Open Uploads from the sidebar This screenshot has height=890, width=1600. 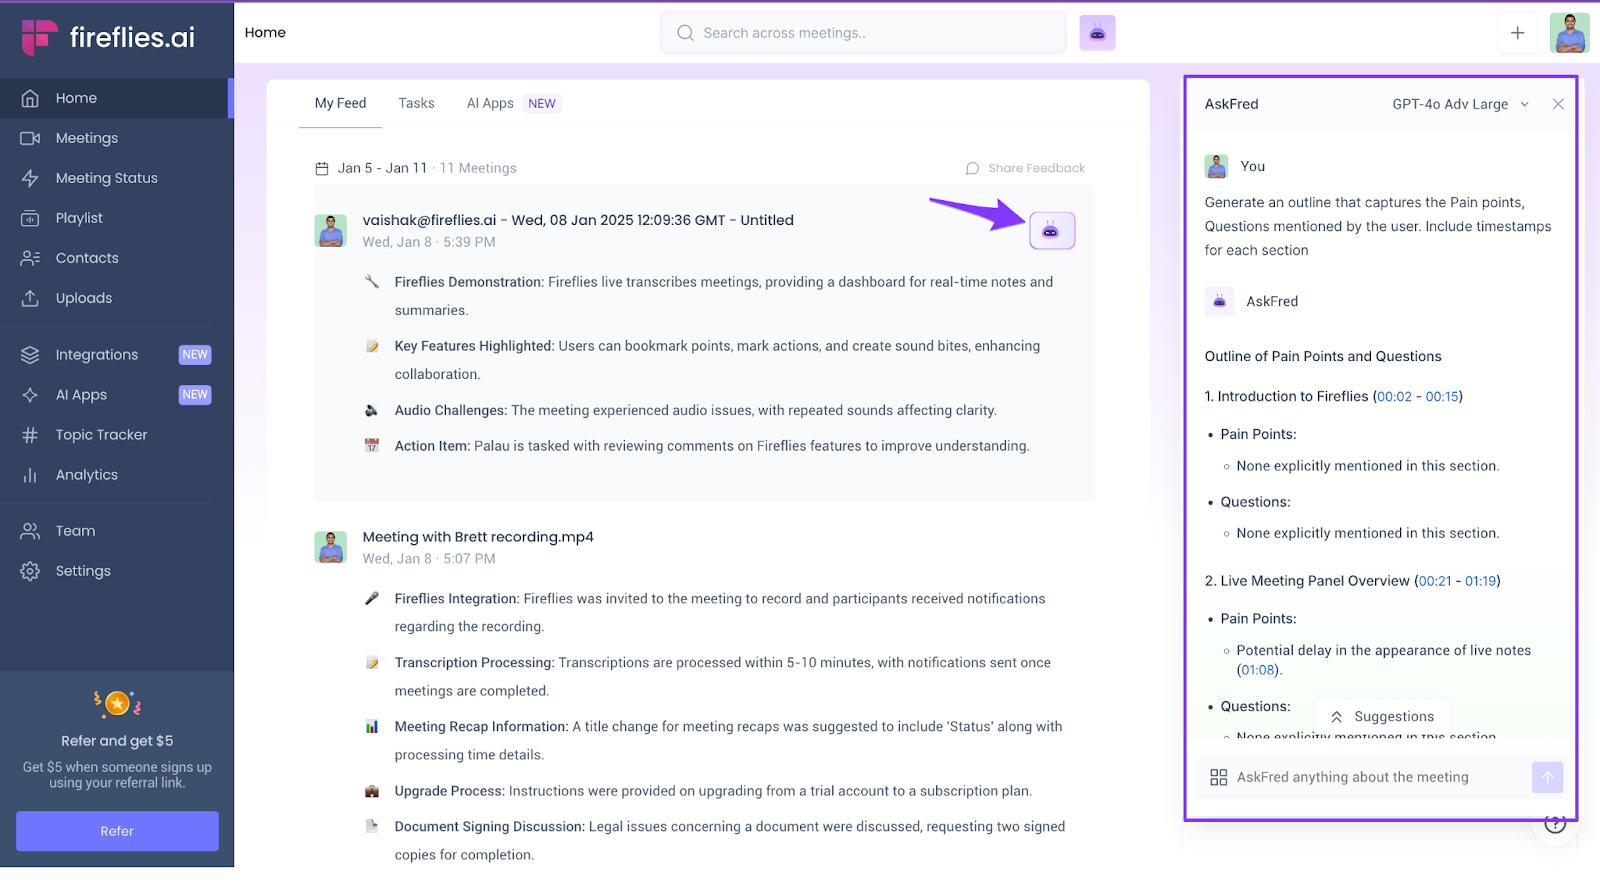point(116,298)
